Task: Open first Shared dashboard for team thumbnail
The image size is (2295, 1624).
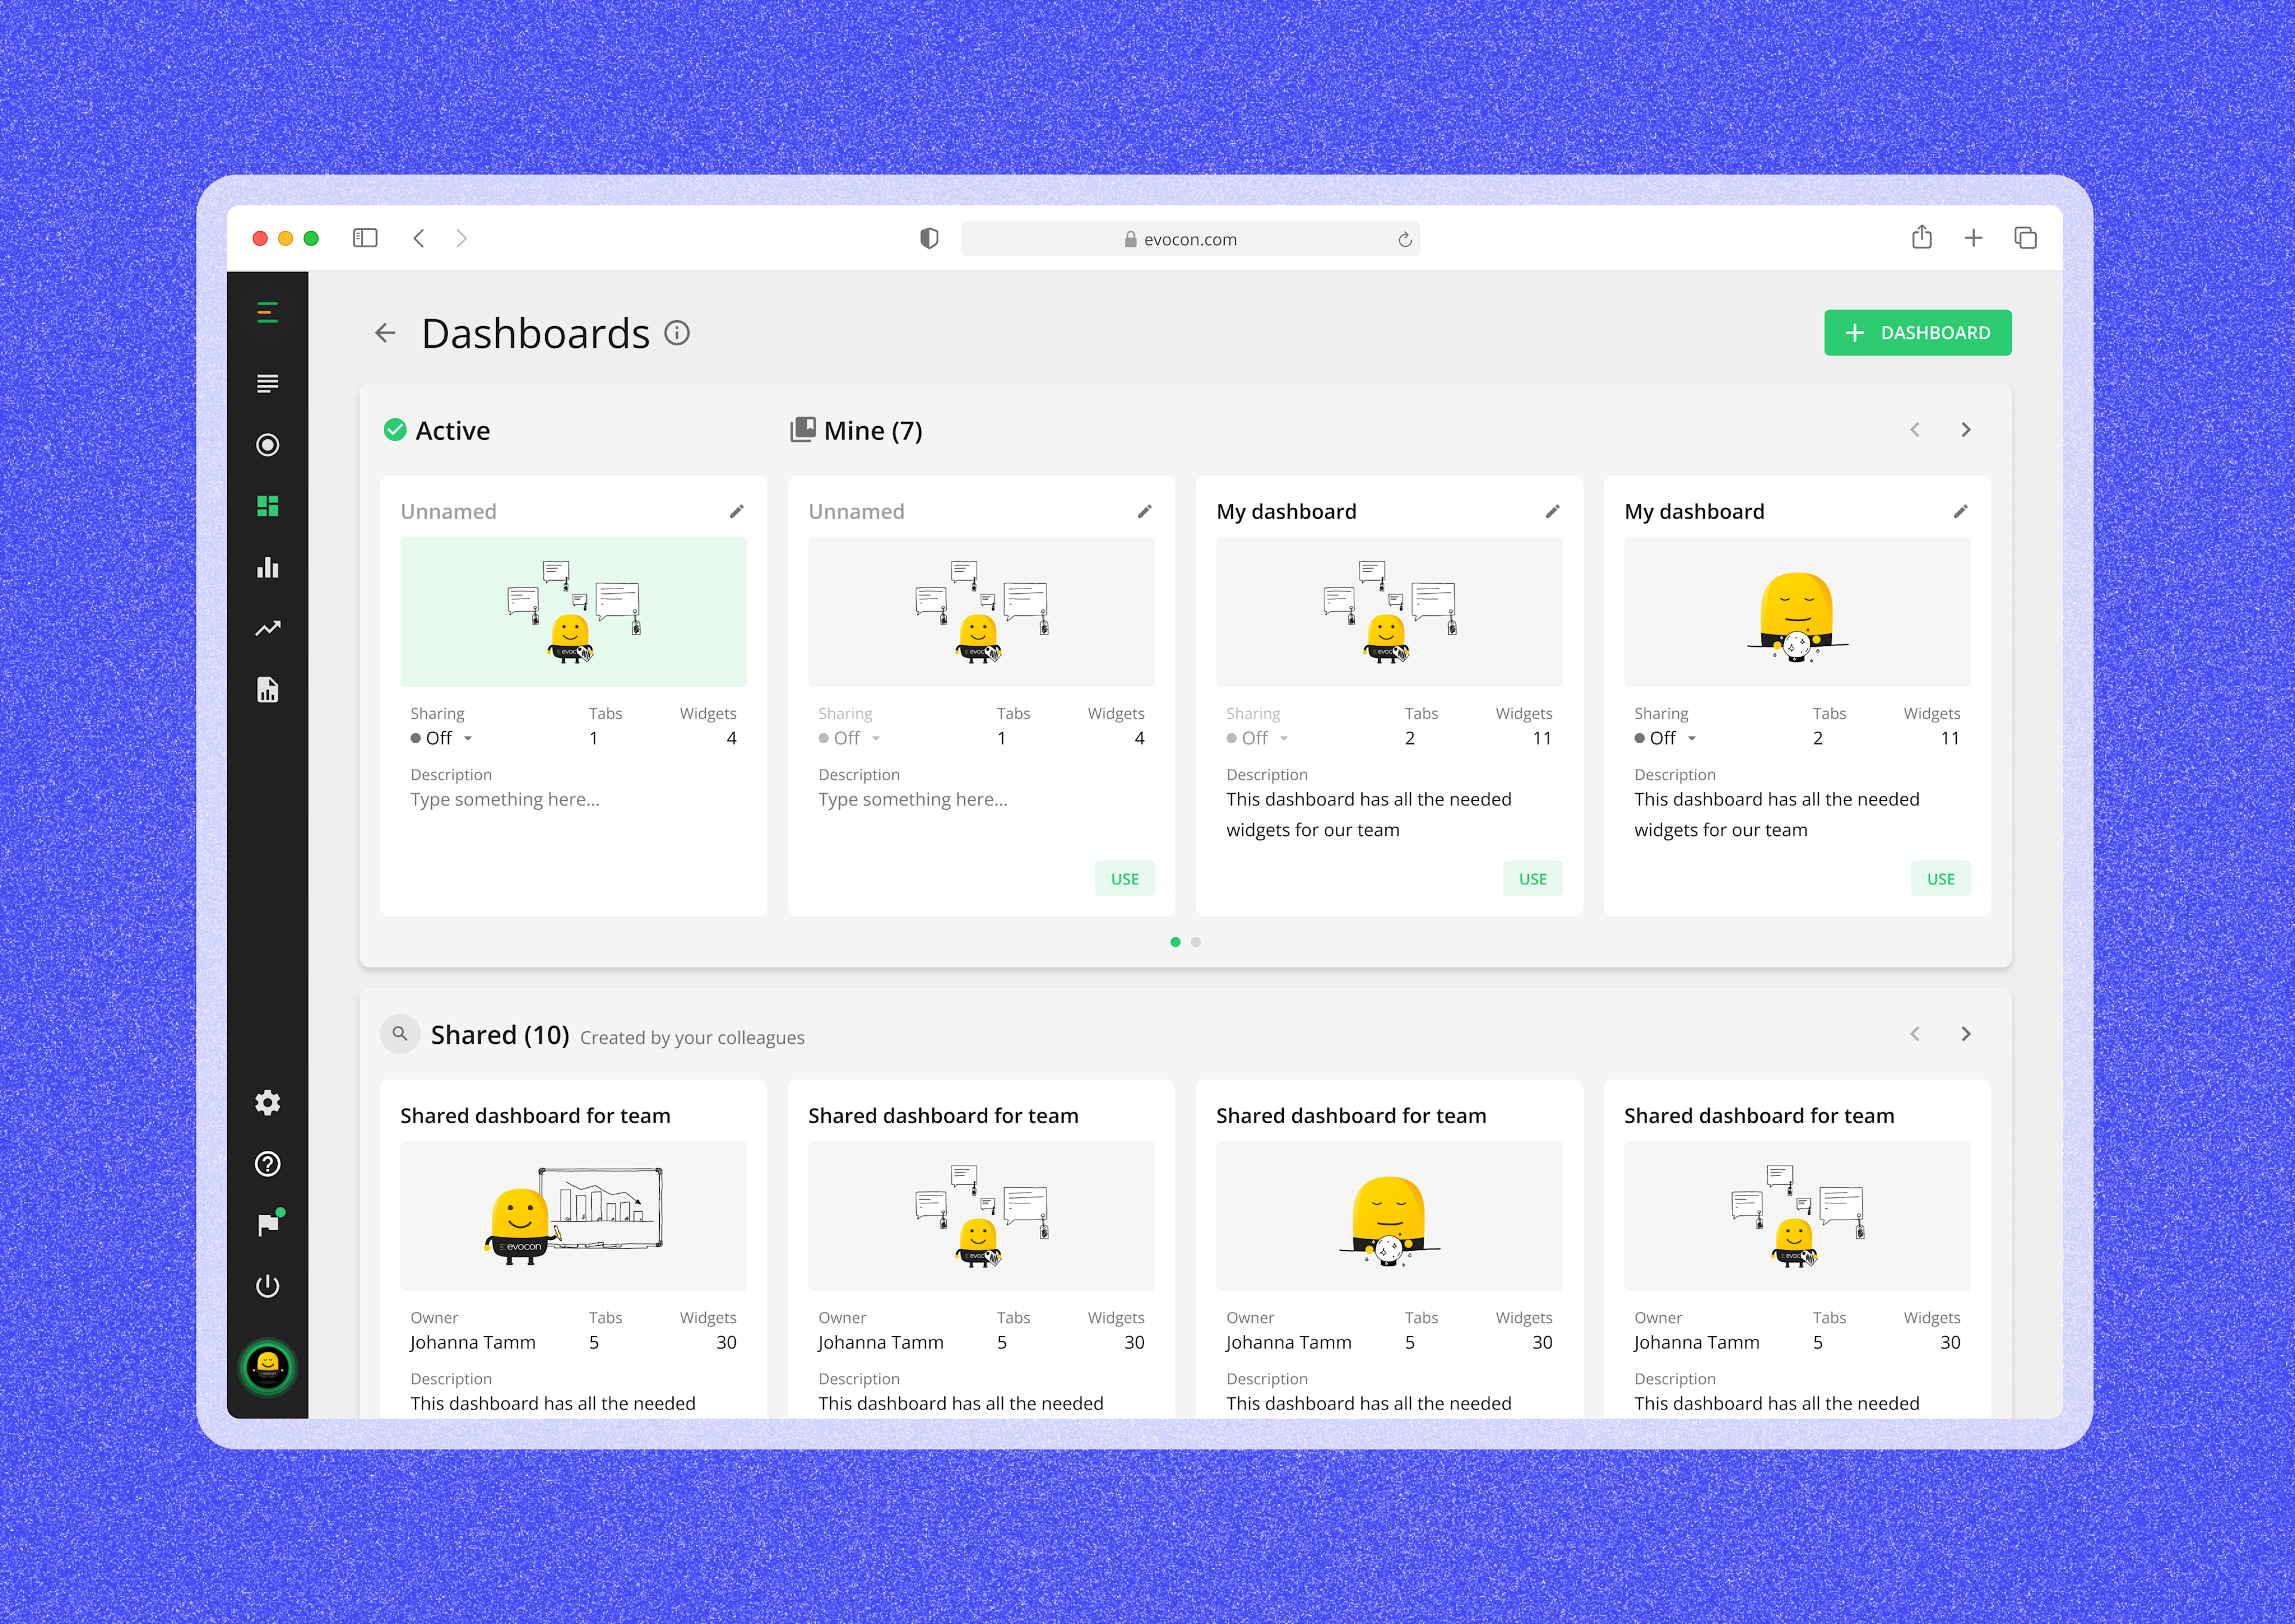Action: tap(573, 1215)
